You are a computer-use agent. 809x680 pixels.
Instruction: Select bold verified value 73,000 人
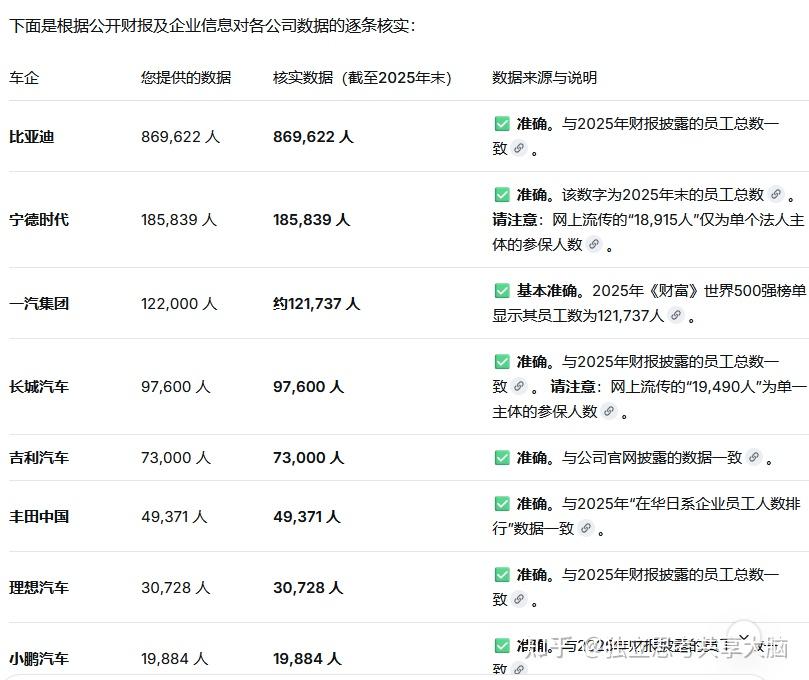pyautogui.click(x=309, y=458)
